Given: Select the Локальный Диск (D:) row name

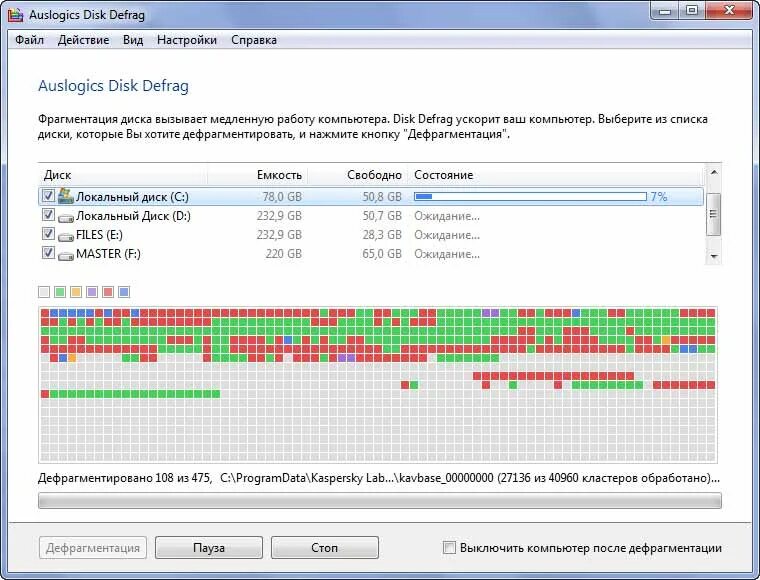Looking at the screenshot, I should coord(133,216).
